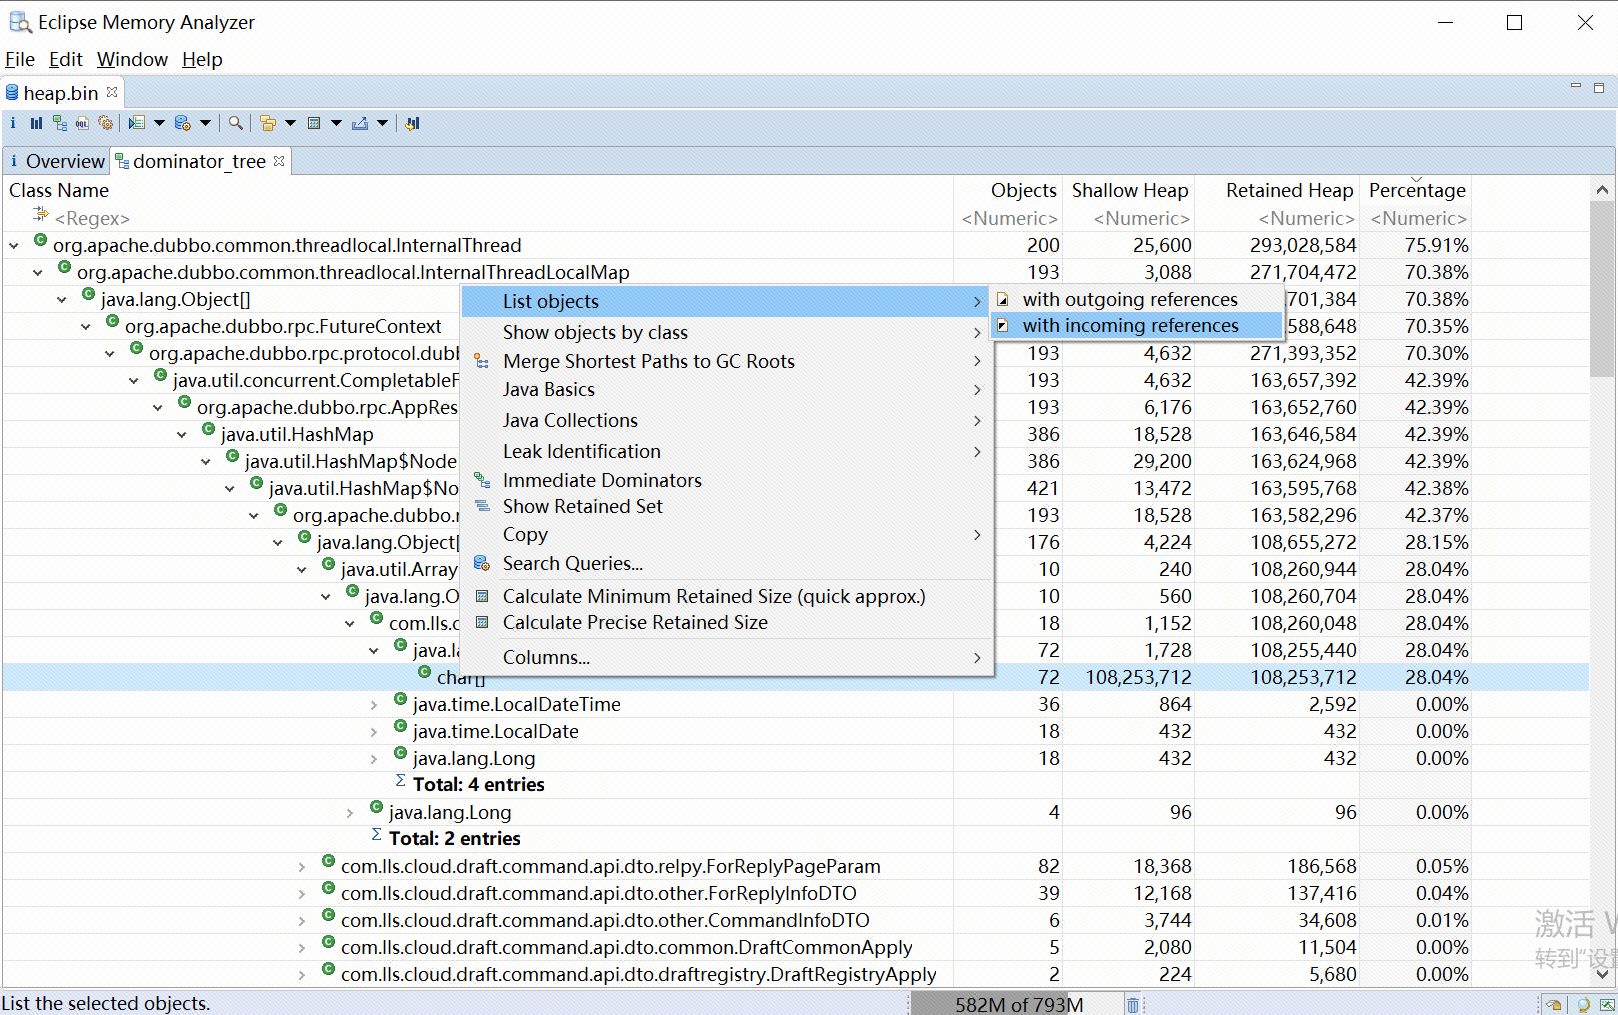Click the folder-arrow icon in bottom status bar
Viewport: 1618px width, 1015px height.
(x=1553, y=1004)
